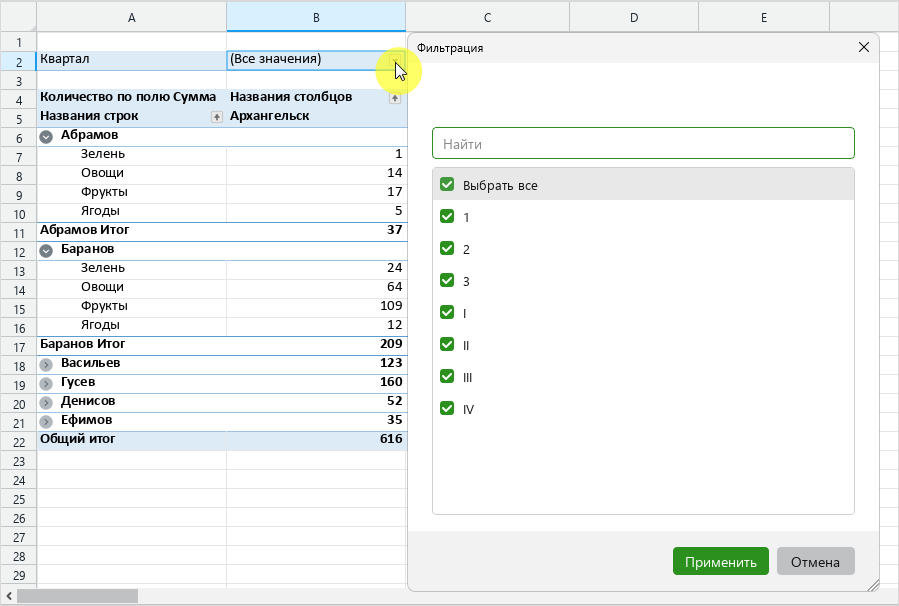Collapse the Баранов group
Image resolution: width=899 pixels, height=606 pixels.
[x=46, y=251]
